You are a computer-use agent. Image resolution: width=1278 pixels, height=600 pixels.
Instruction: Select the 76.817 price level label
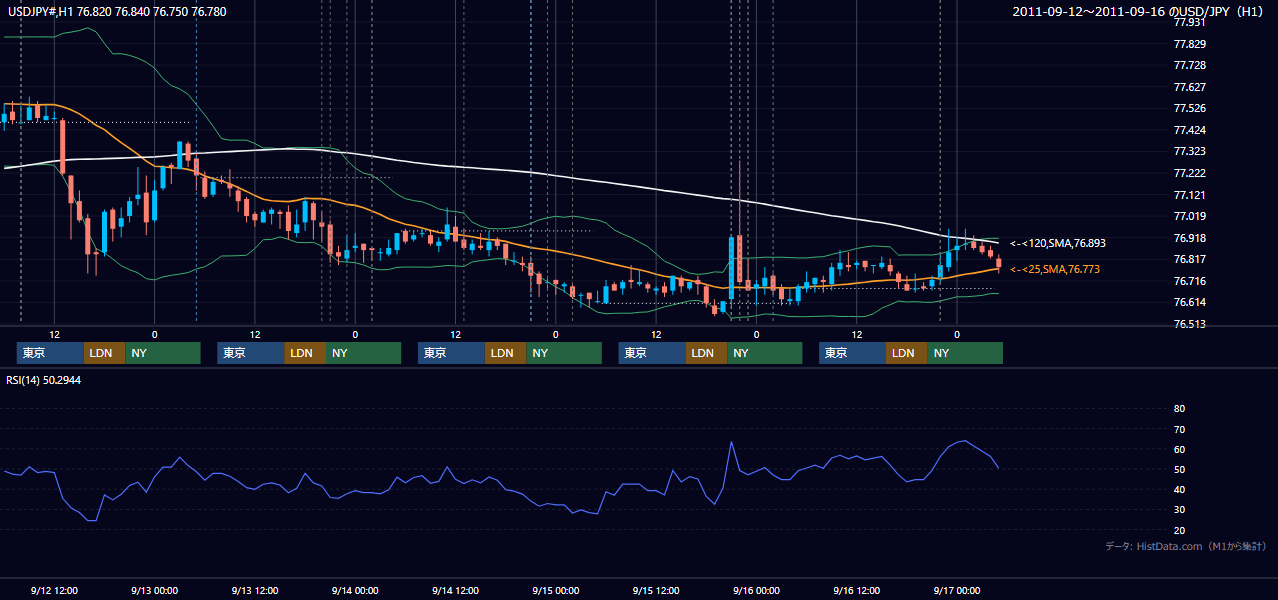click(1190, 259)
